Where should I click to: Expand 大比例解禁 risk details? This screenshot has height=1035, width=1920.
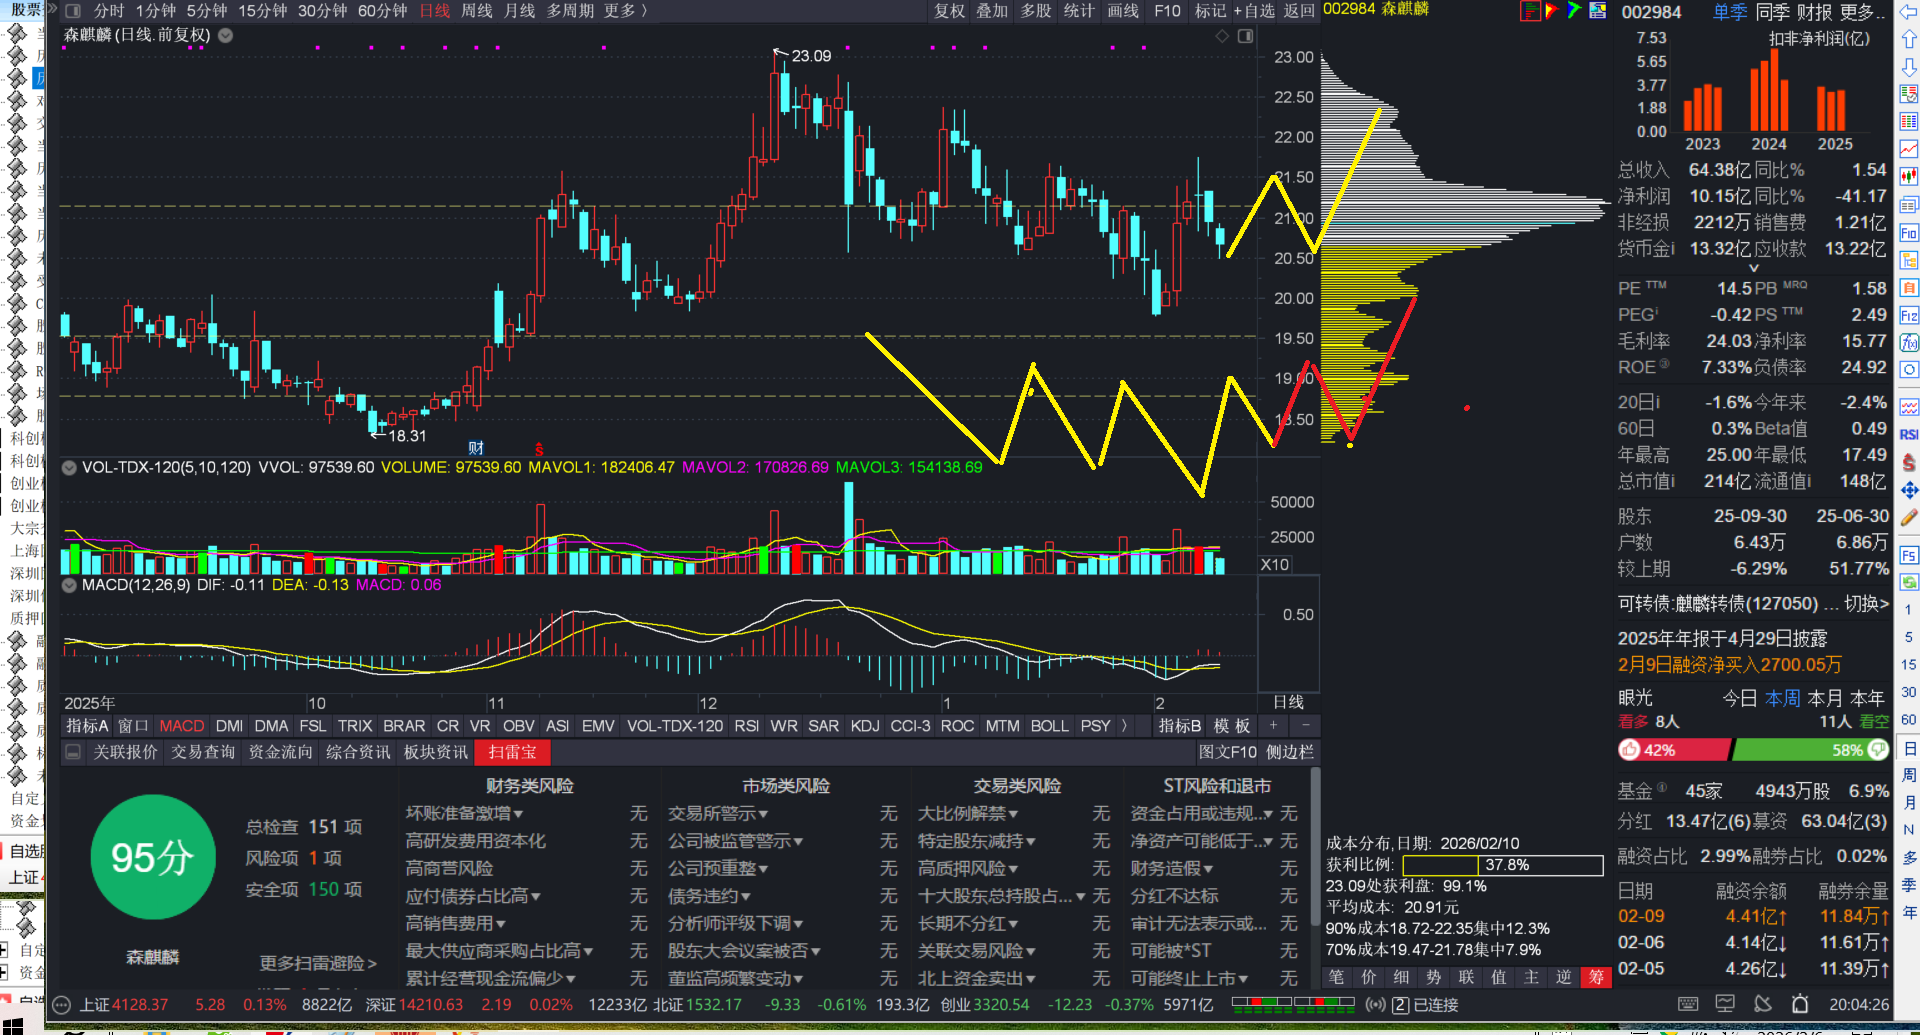pyautogui.click(x=968, y=814)
